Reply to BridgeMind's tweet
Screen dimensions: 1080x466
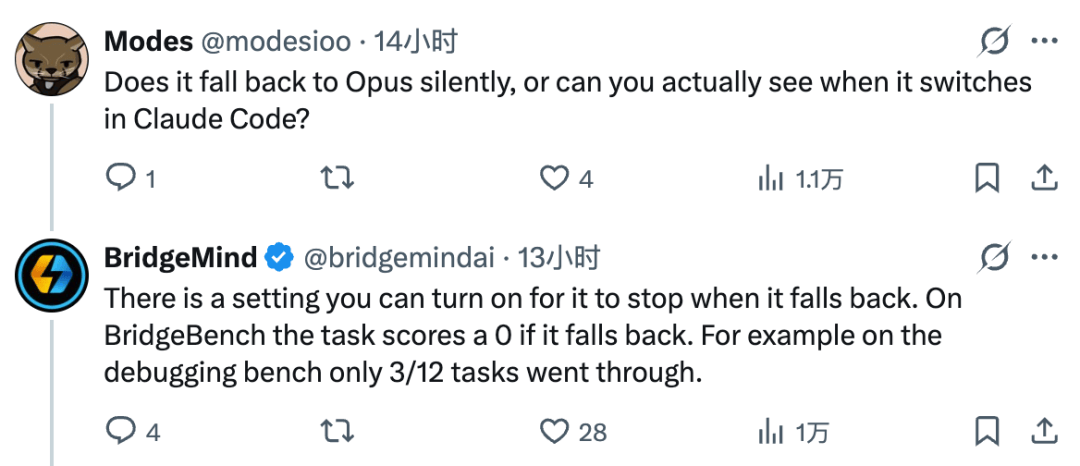pyautogui.click(x=133, y=432)
